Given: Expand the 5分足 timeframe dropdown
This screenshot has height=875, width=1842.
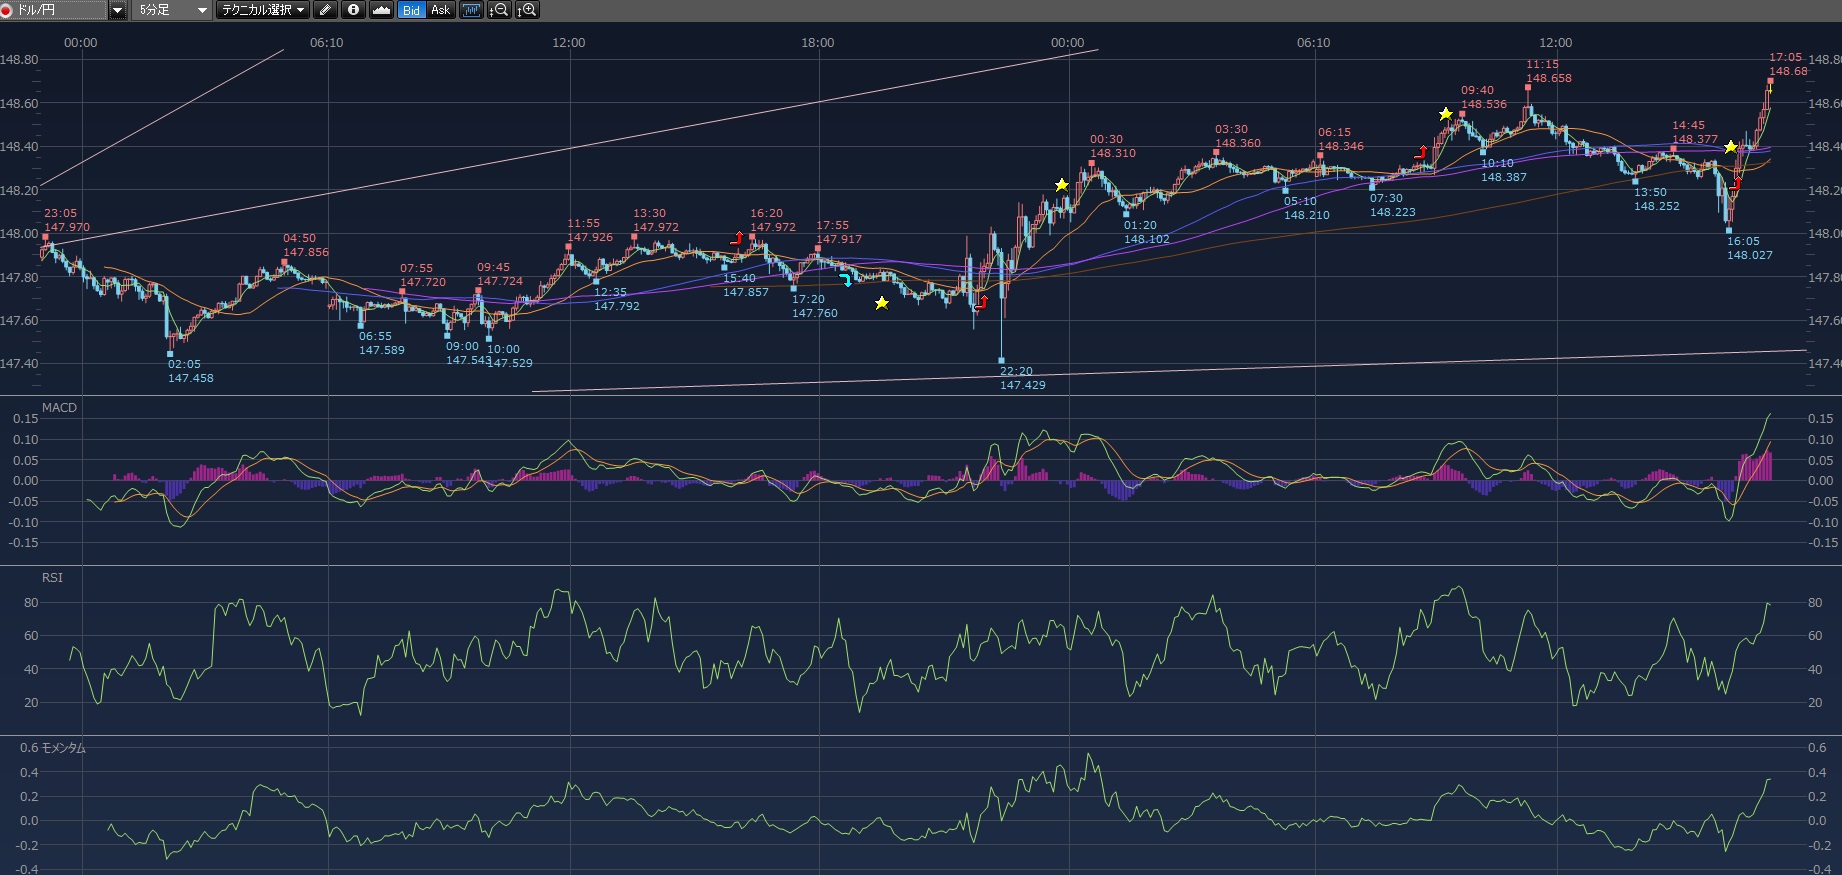Looking at the screenshot, I should tap(202, 10).
